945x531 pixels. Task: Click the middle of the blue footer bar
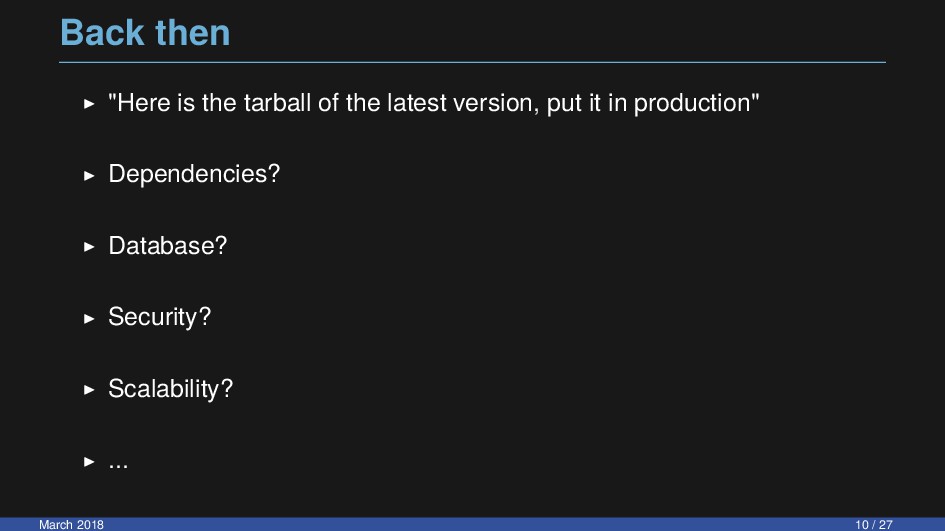point(472,524)
